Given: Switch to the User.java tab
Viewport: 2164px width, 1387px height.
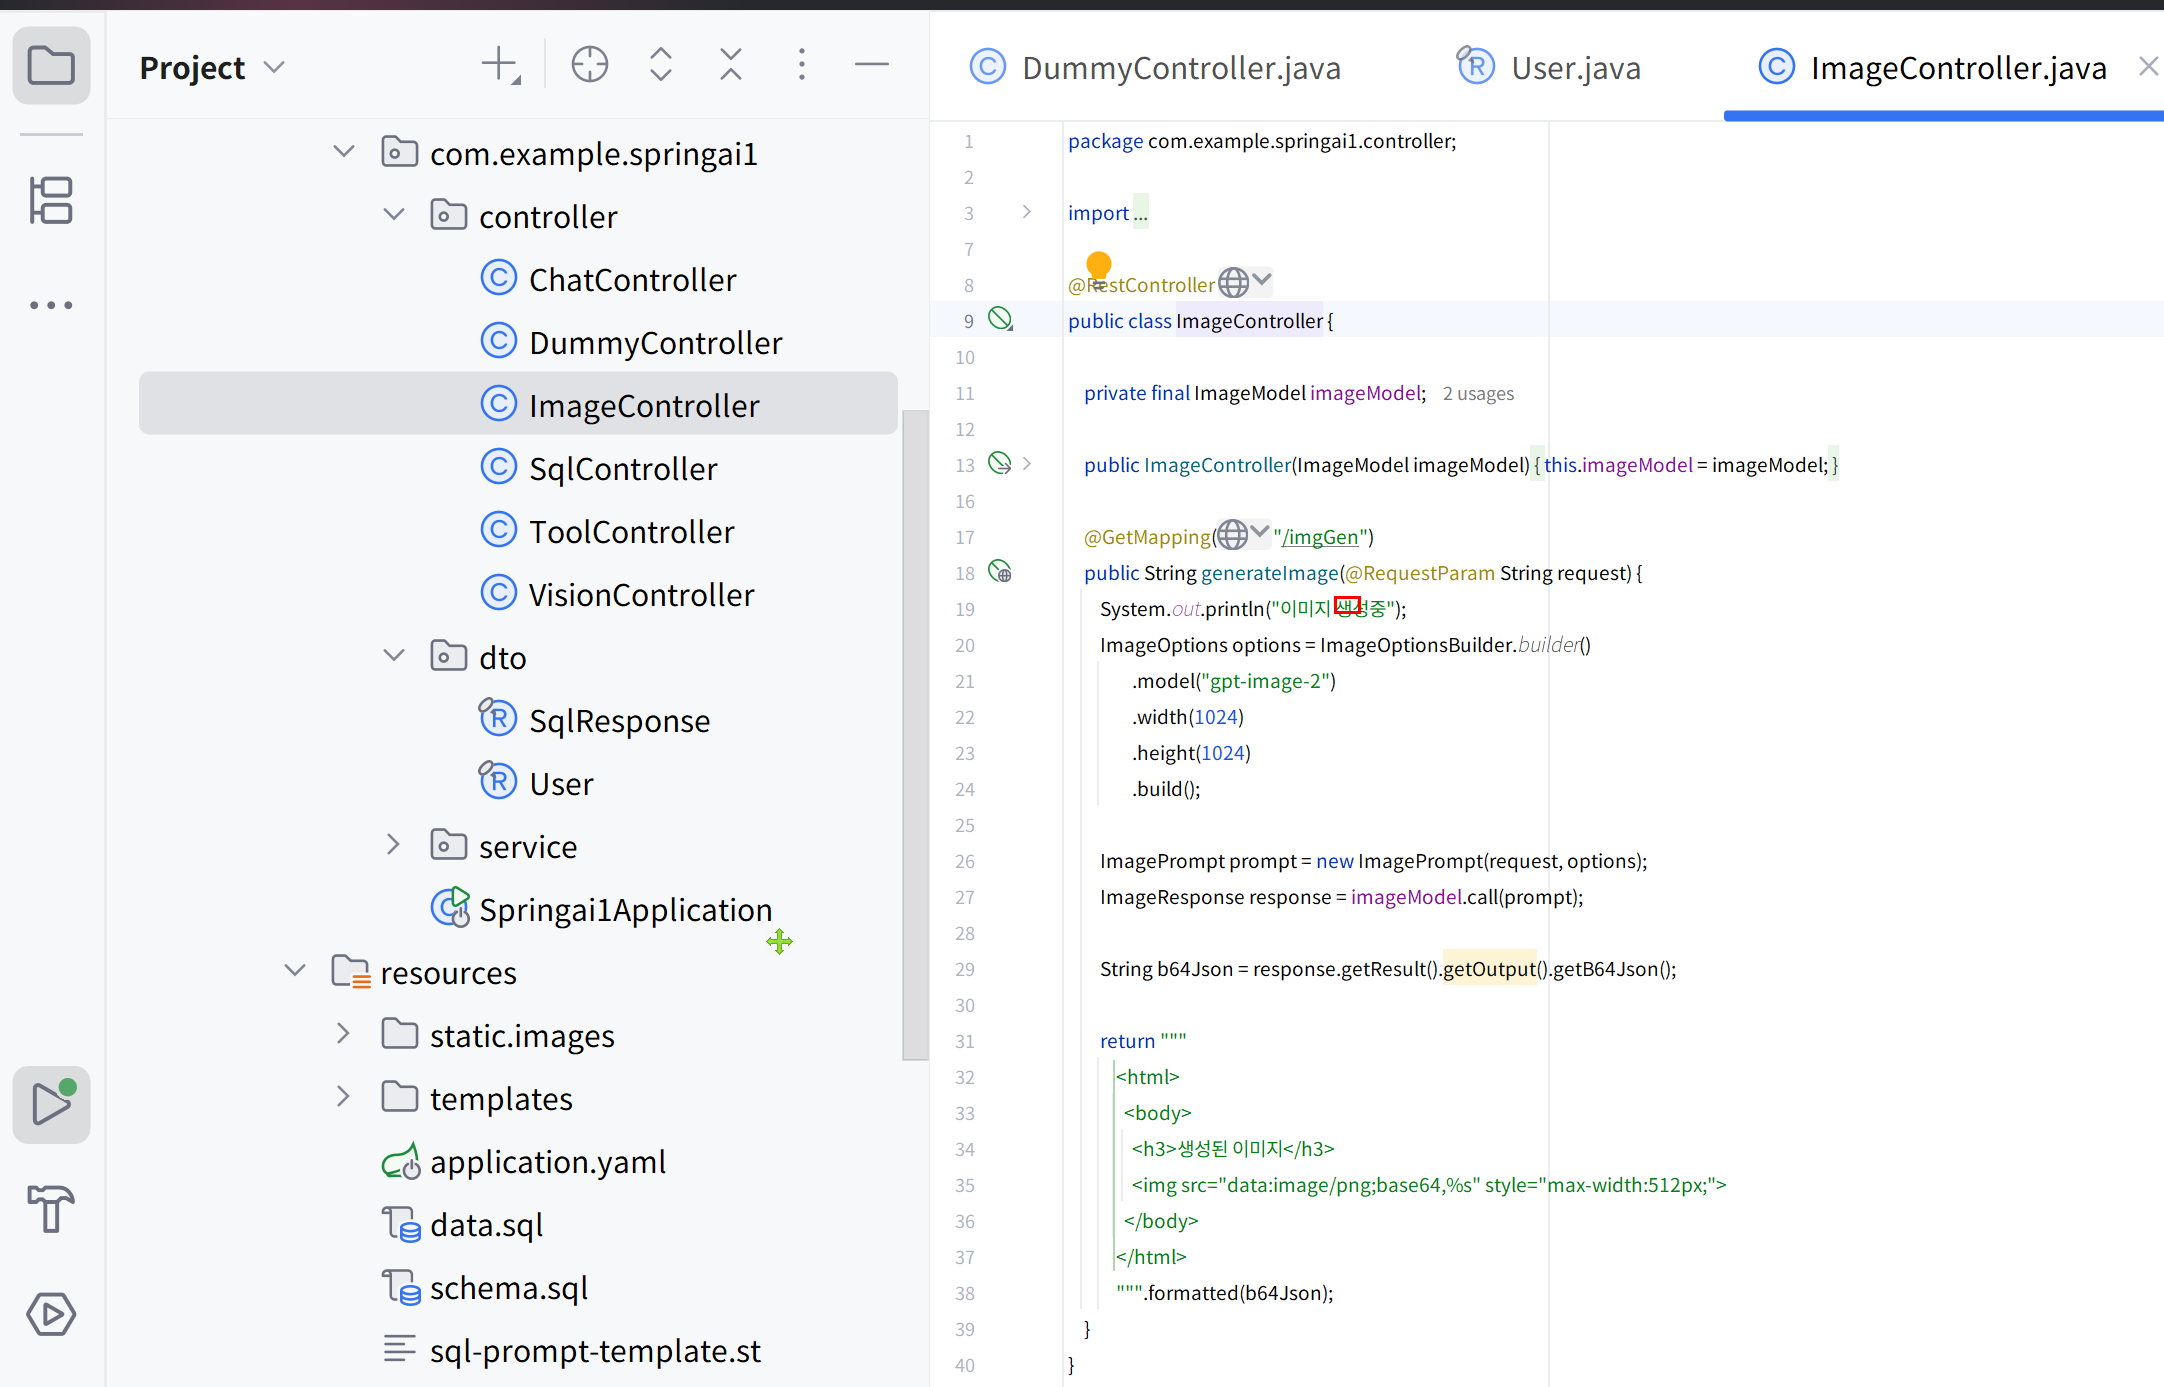Looking at the screenshot, I should 1549,67.
